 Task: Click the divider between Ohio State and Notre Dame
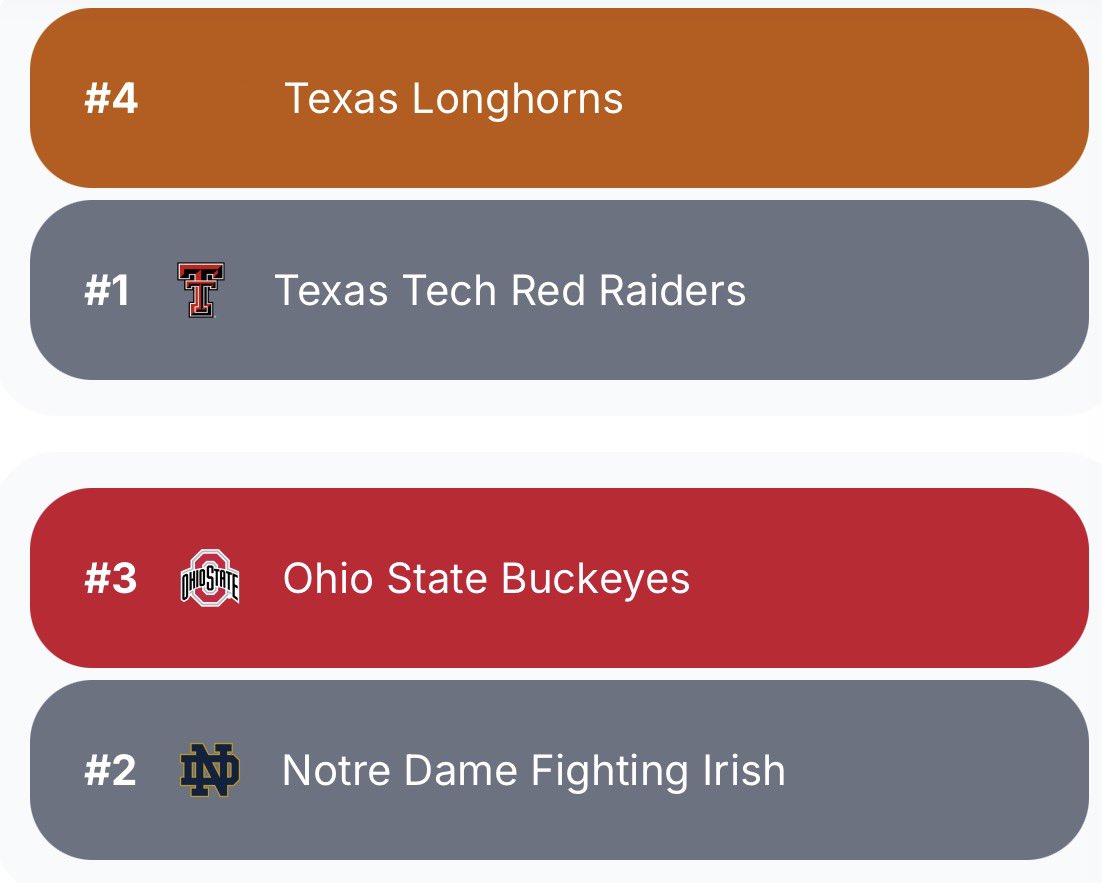pos(551,674)
